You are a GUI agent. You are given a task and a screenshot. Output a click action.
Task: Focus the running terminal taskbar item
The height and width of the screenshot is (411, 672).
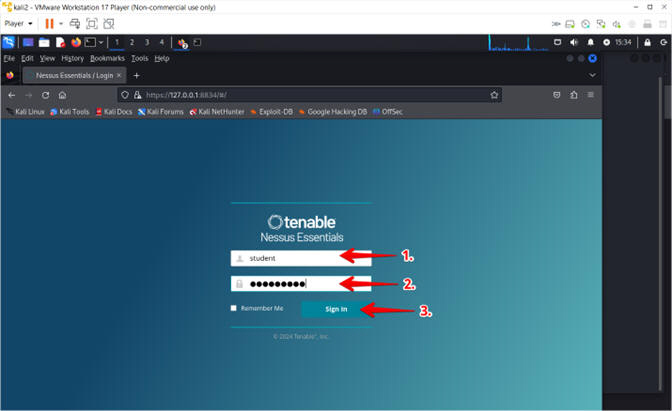[x=197, y=42]
